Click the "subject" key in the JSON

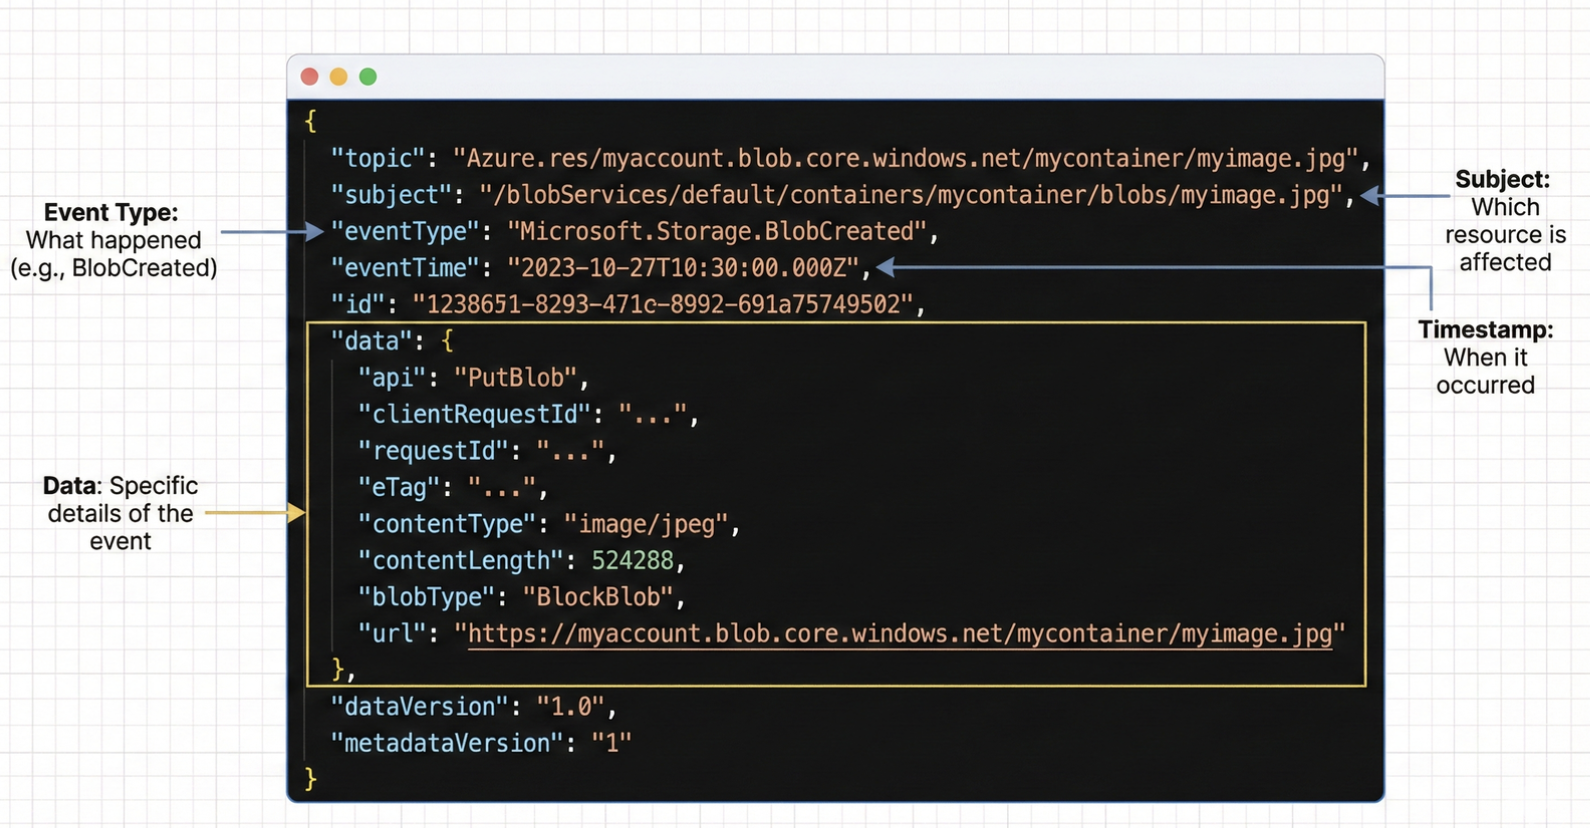[x=391, y=195]
